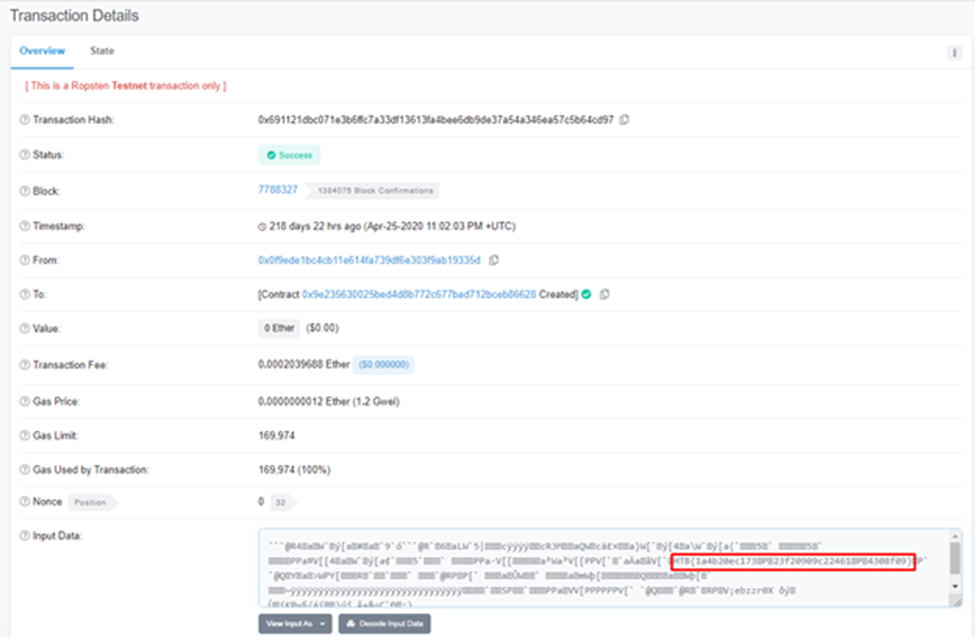The image size is (975, 637).
Task: Copy the From address to clipboard
Action: [x=494, y=260]
